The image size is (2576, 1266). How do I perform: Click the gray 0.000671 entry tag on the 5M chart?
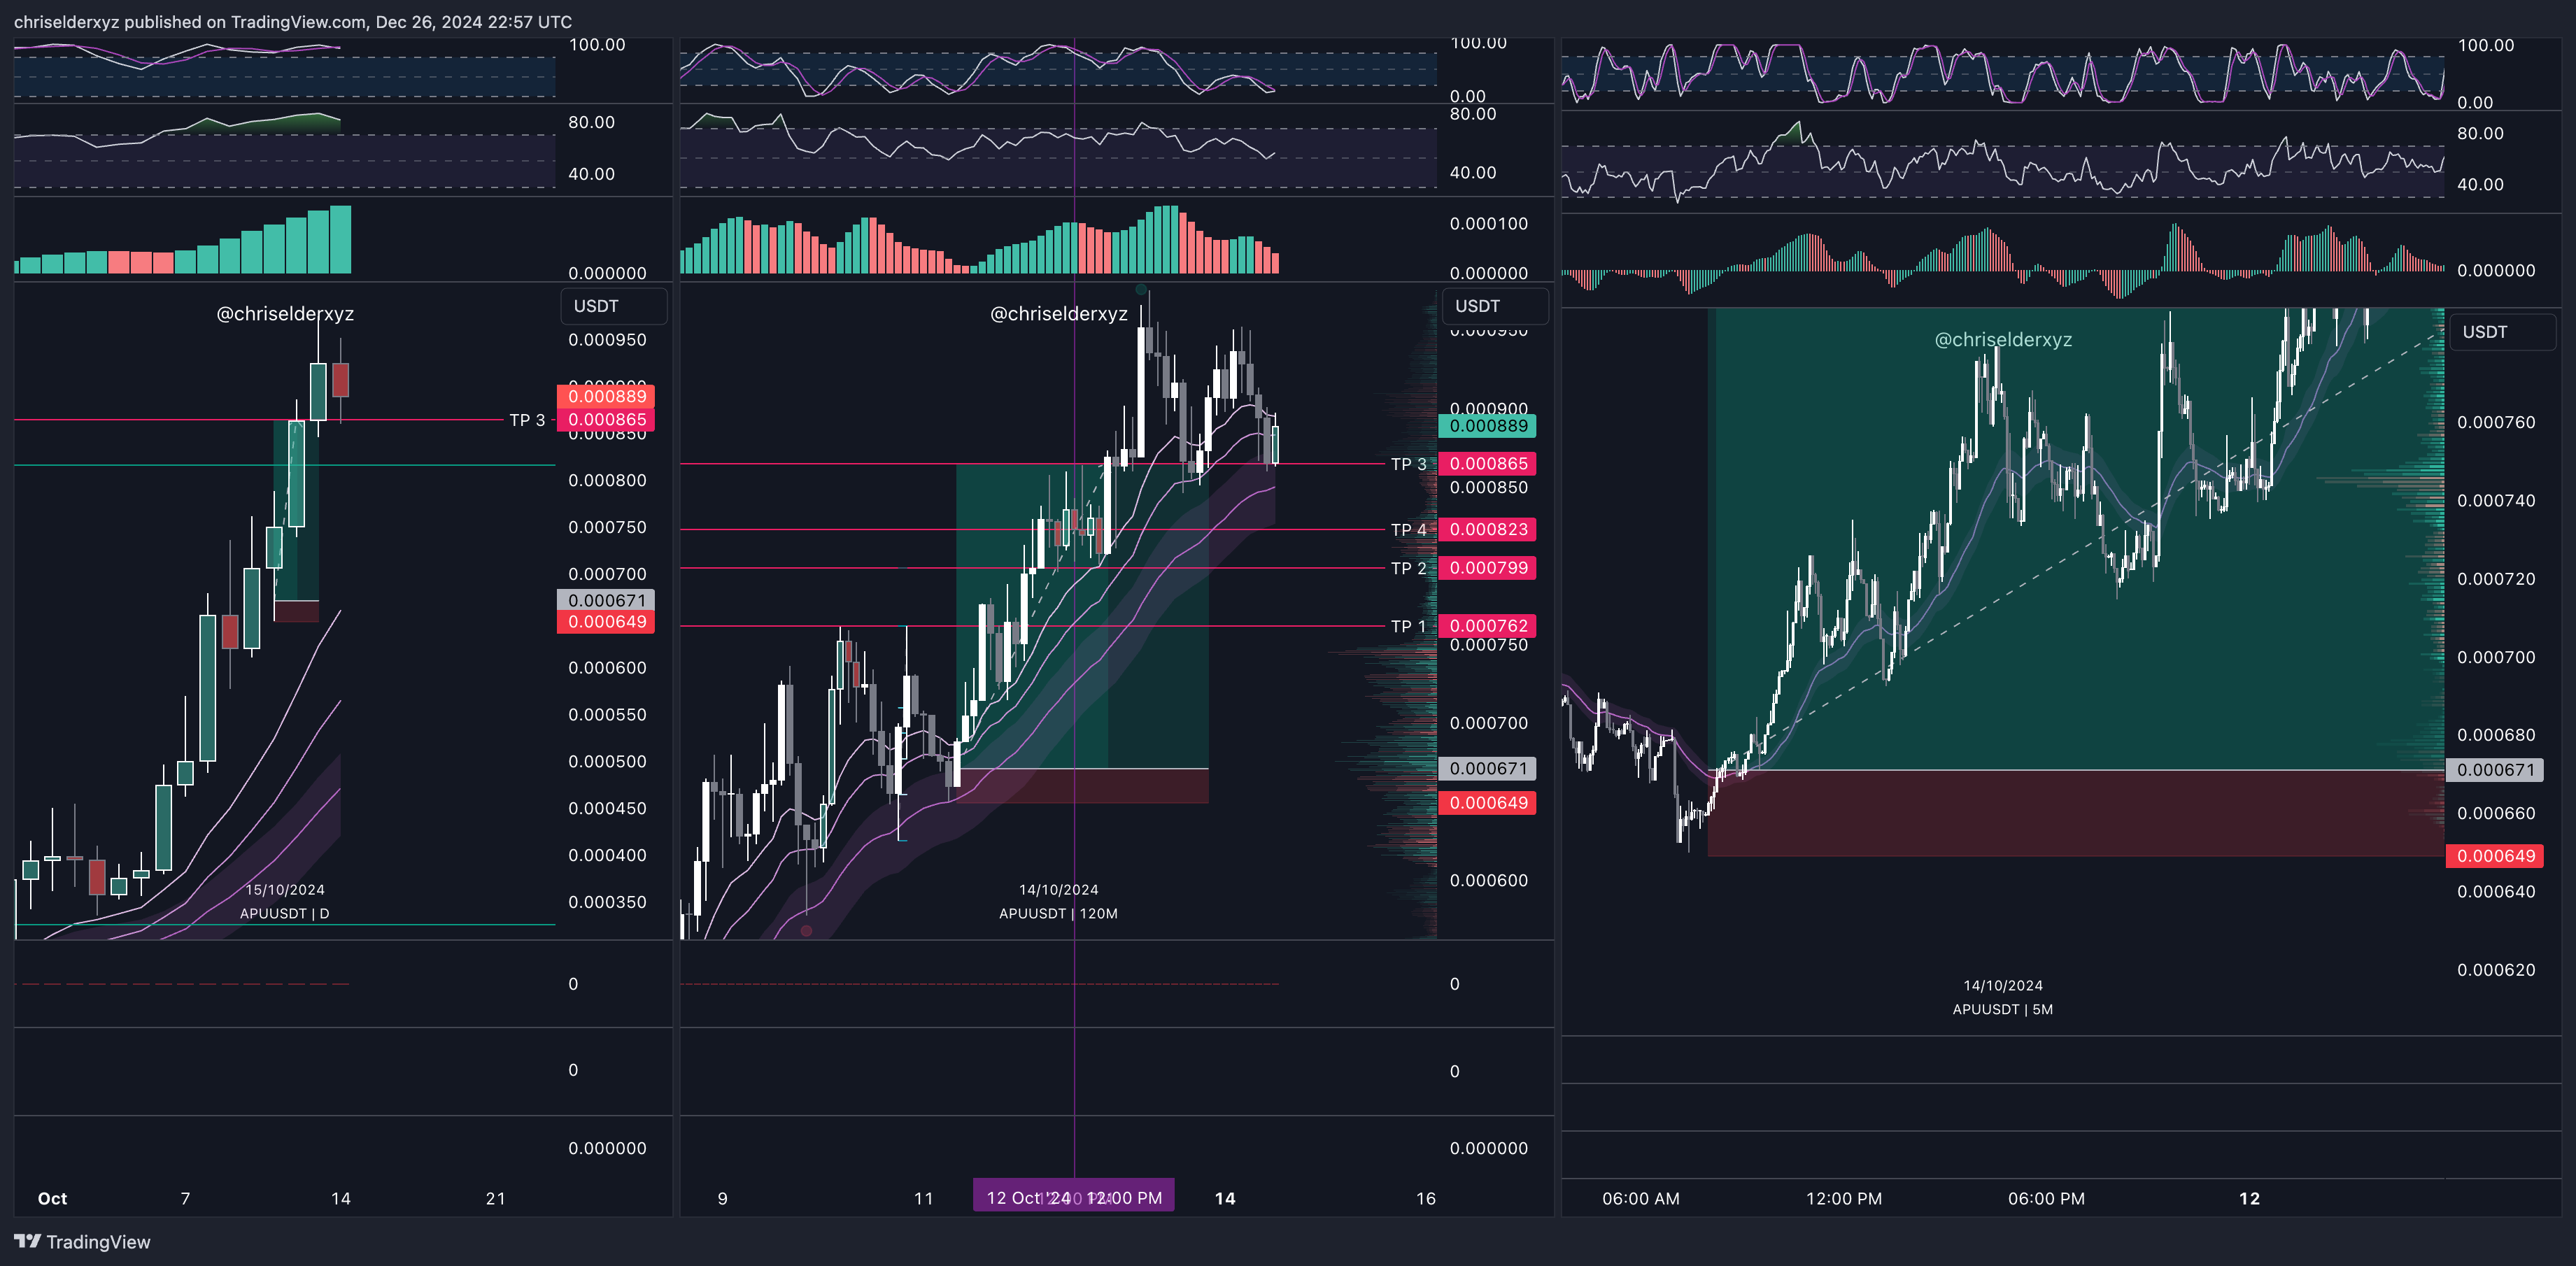pos(2495,770)
